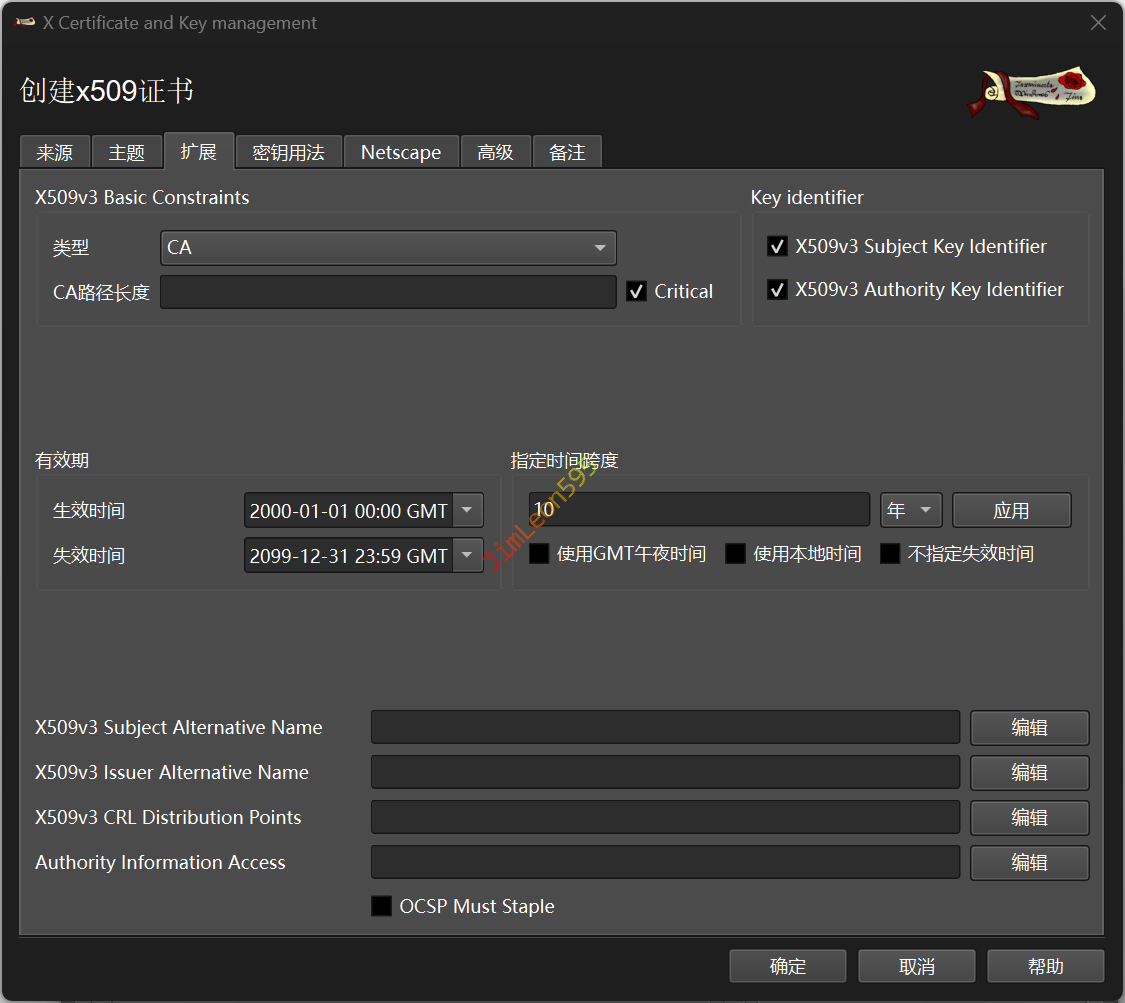Click the CA路径长度 input field
This screenshot has width=1125, height=1003.
click(x=388, y=292)
